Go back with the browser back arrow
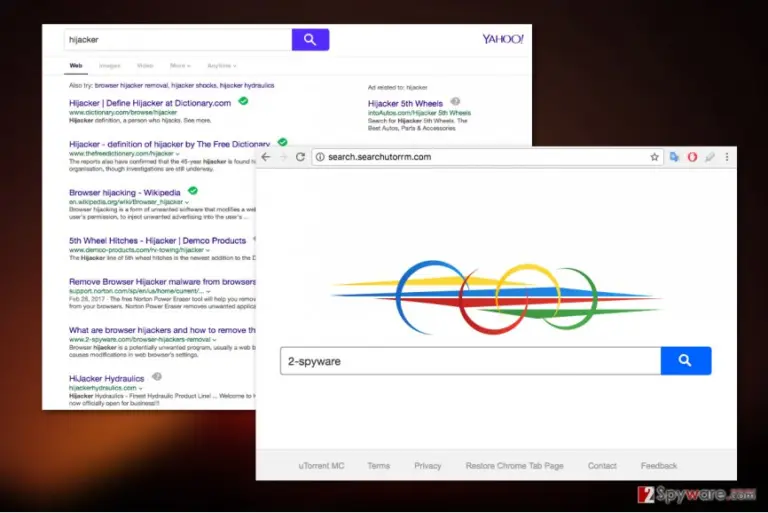This screenshot has width=768, height=513. 265,157
